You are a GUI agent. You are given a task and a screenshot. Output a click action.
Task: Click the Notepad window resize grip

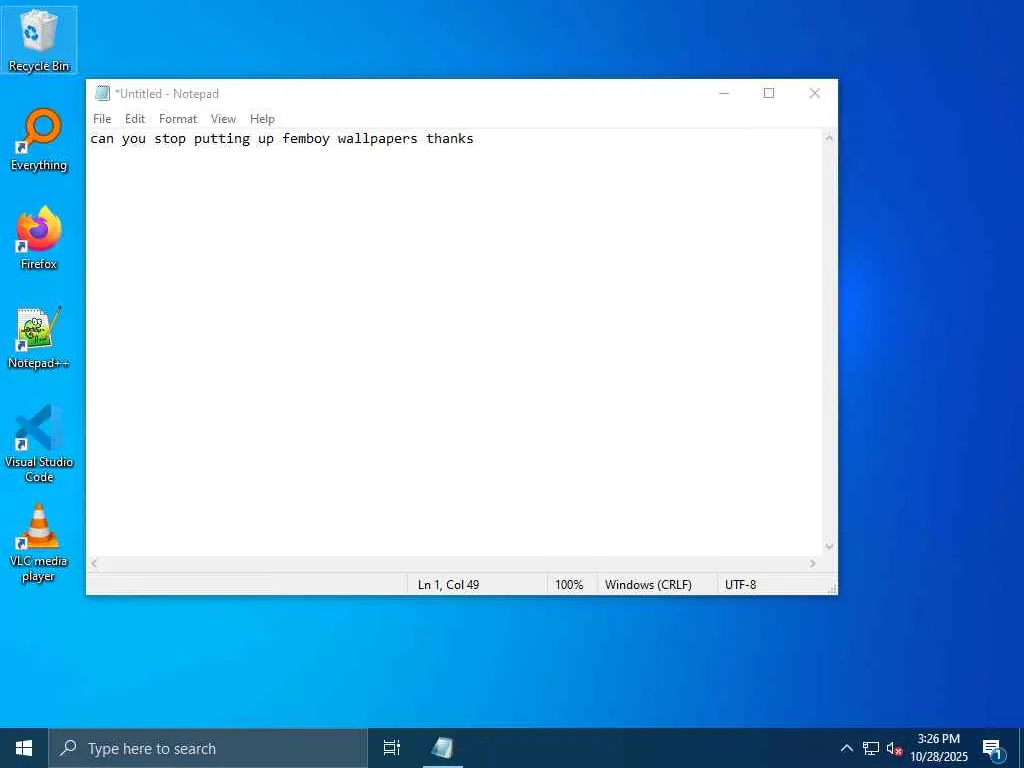[832, 589]
